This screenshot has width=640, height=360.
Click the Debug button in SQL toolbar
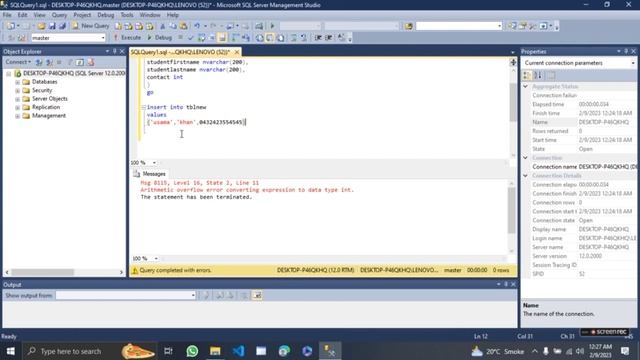point(159,38)
